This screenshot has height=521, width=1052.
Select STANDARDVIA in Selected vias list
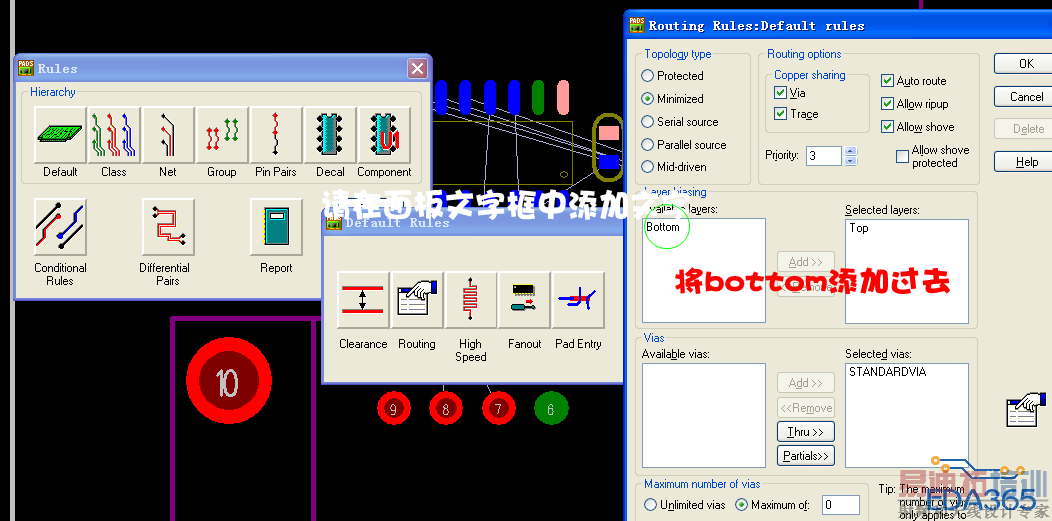pos(887,371)
